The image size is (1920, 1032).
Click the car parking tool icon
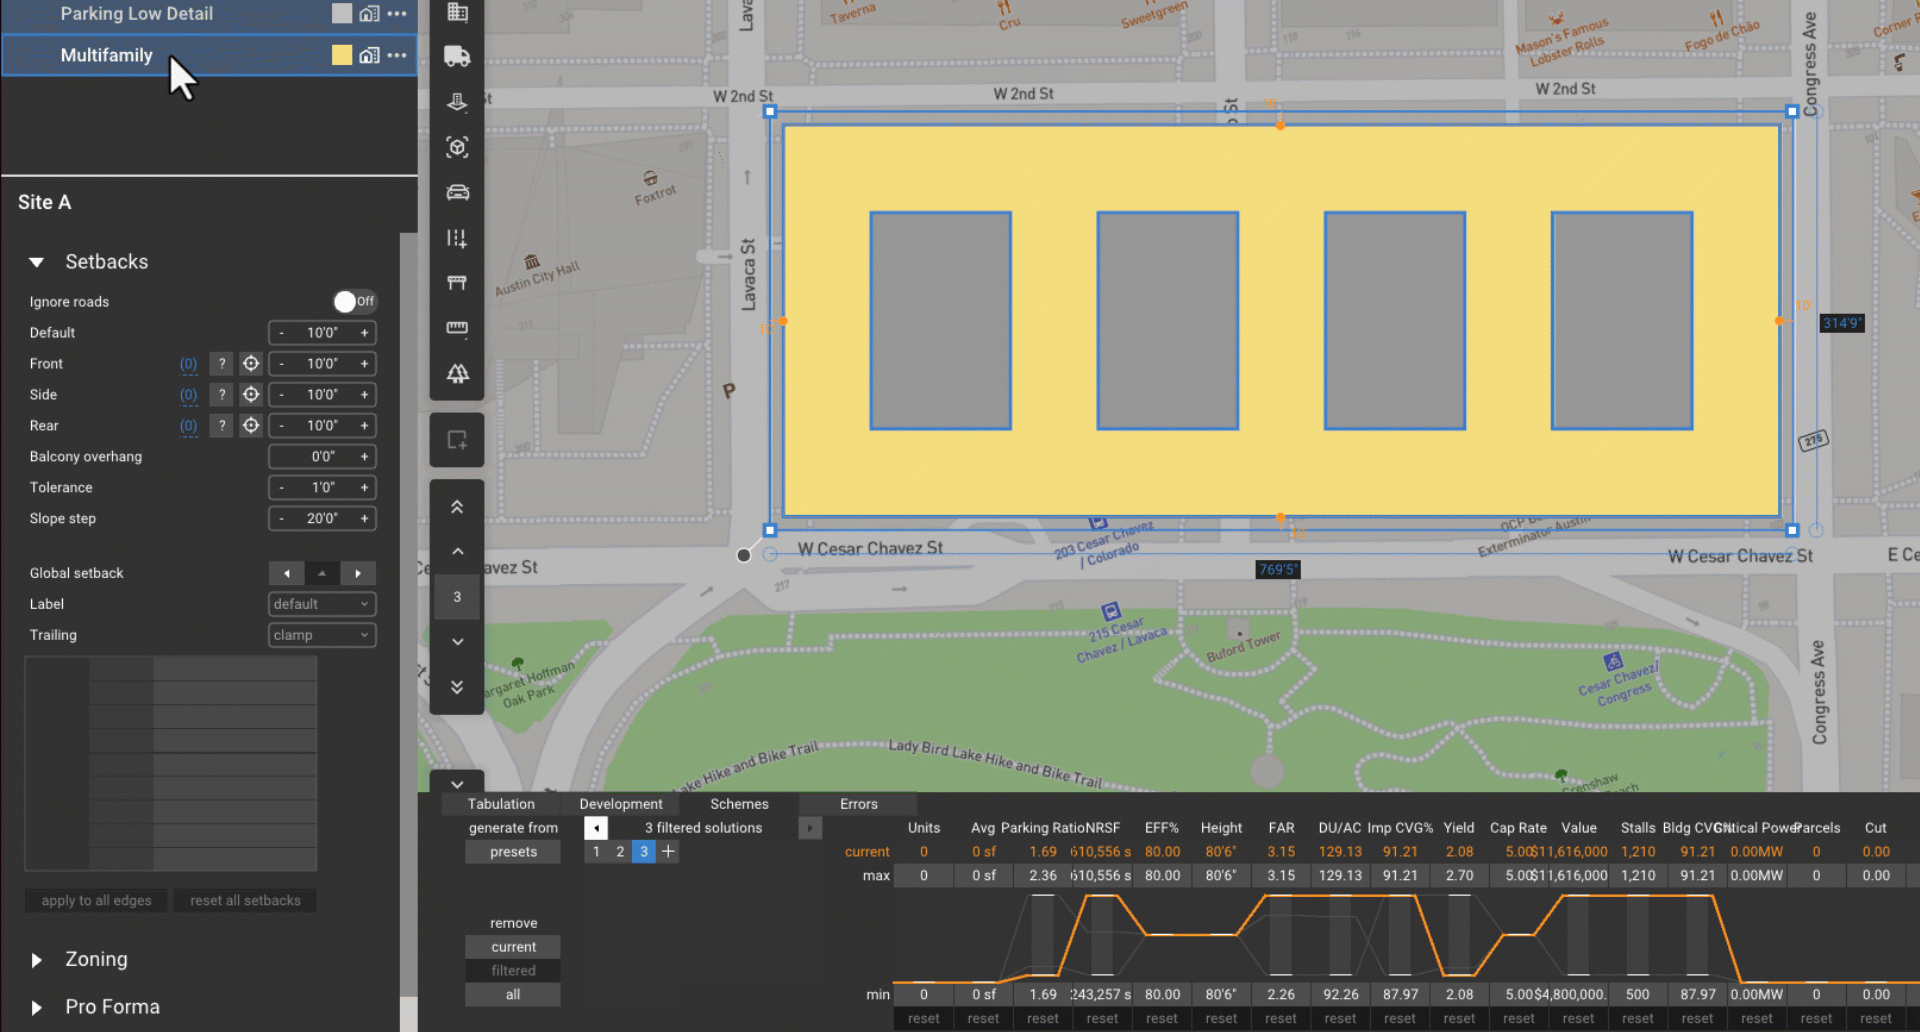click(457, 192)
